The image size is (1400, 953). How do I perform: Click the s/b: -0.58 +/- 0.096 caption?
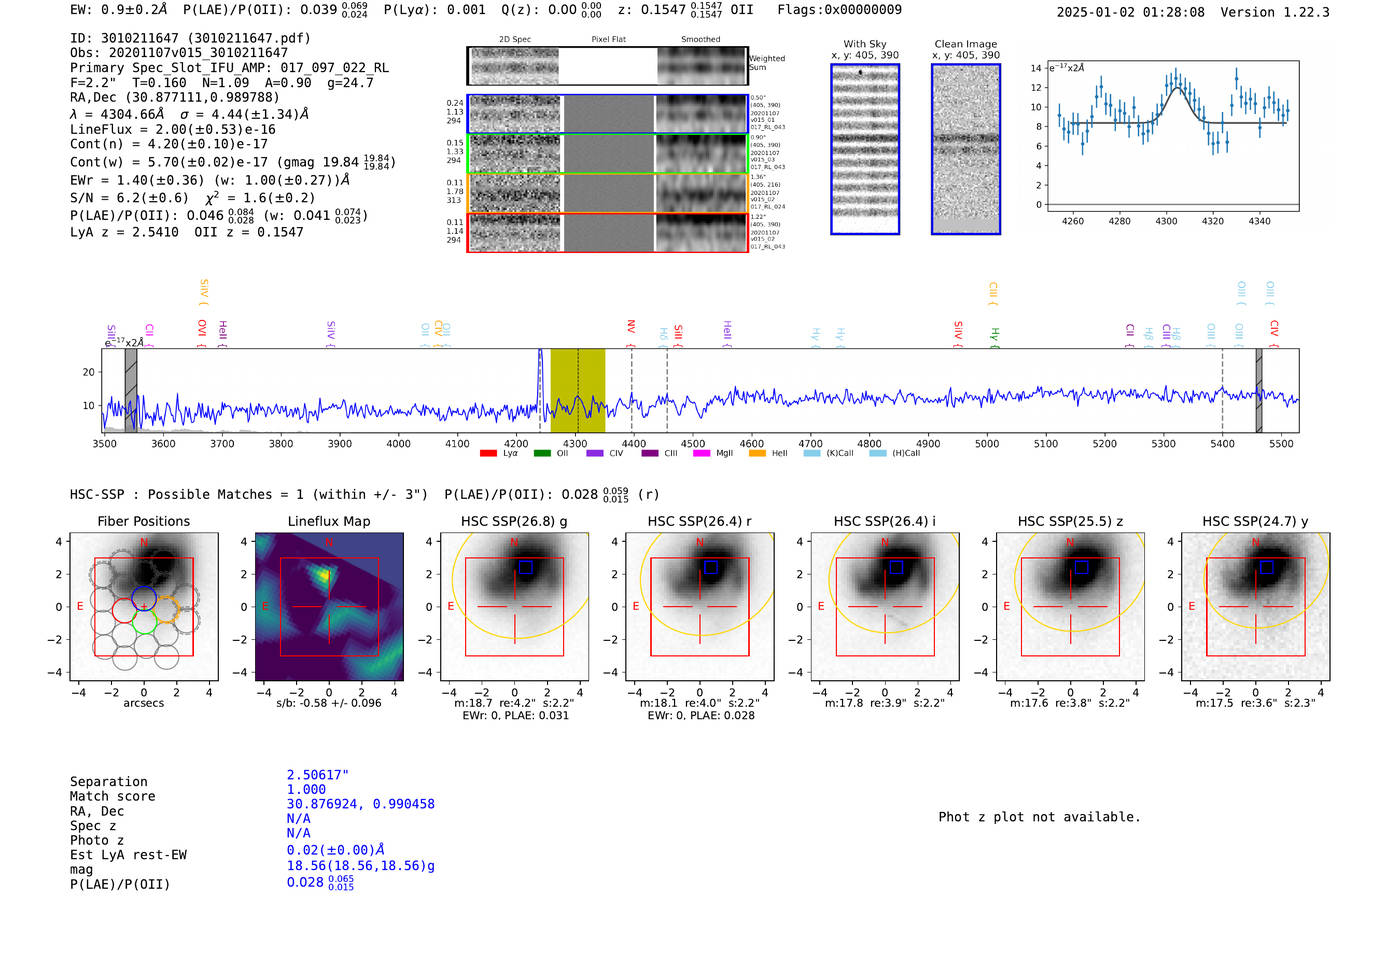[x=329, y=703]
